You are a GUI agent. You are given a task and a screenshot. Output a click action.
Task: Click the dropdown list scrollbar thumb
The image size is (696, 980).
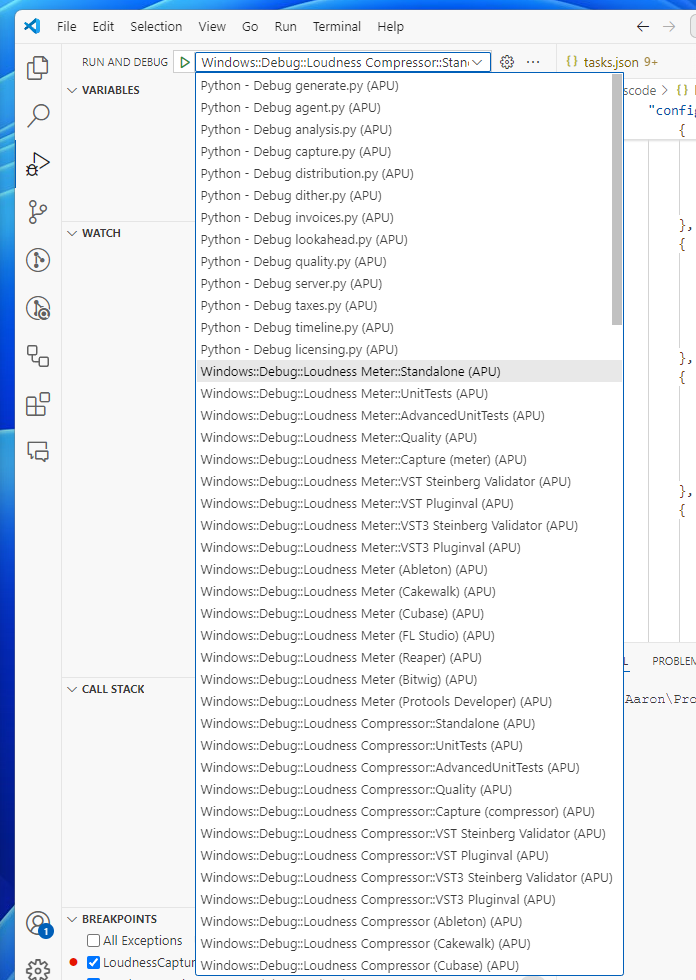[617, 199]
